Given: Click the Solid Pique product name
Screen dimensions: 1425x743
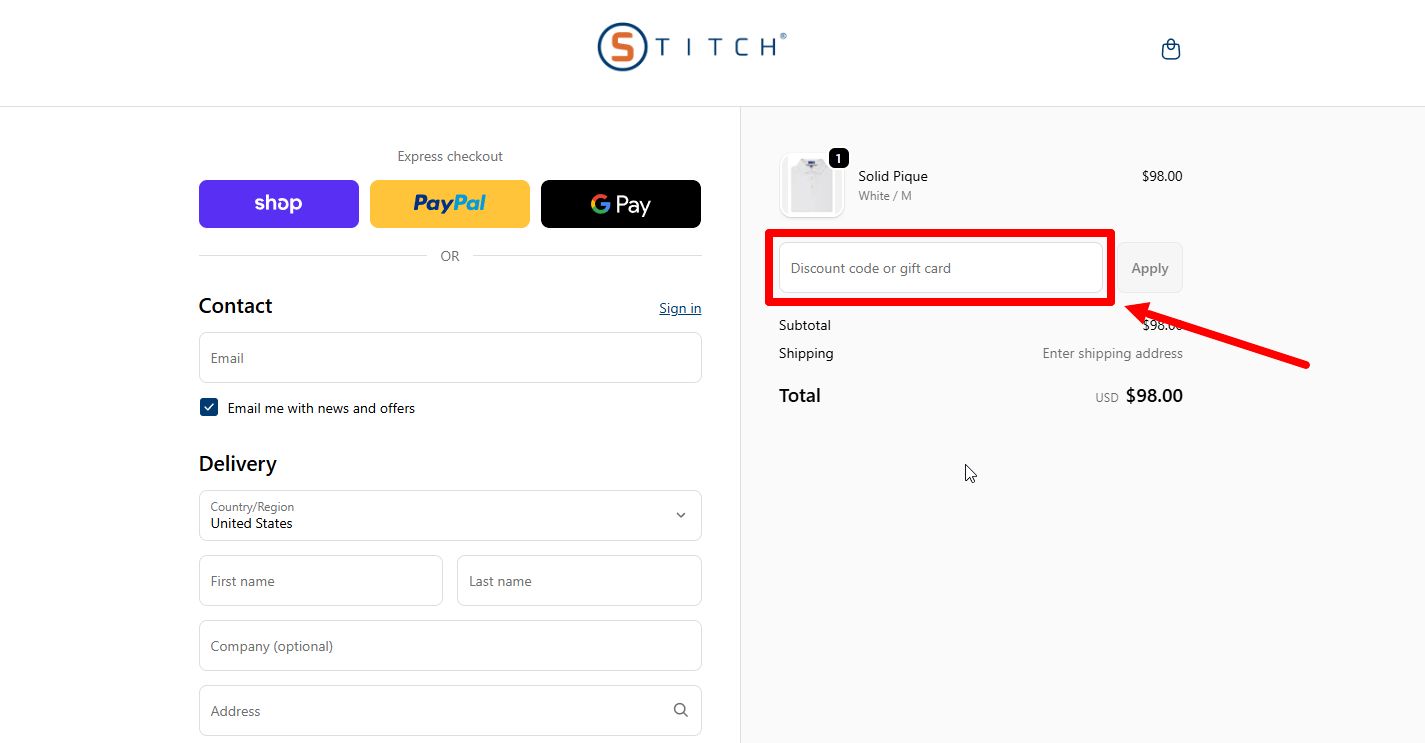Looking at the screenshot, I should click(892, 176).
